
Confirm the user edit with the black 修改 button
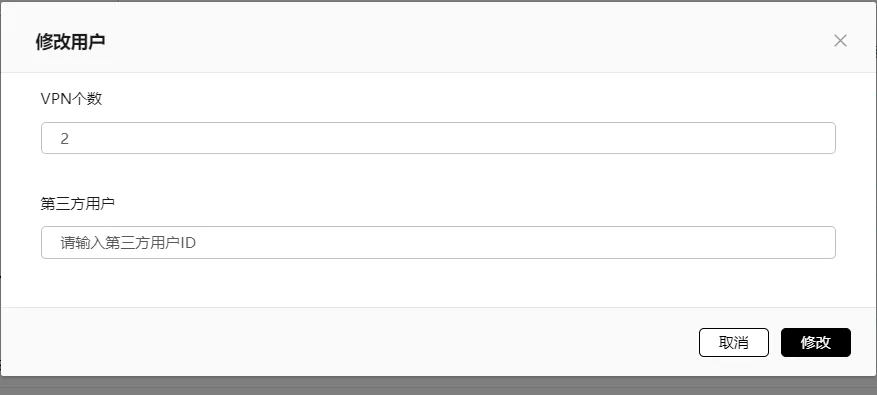pyautogui.click(x=815, y=342)
